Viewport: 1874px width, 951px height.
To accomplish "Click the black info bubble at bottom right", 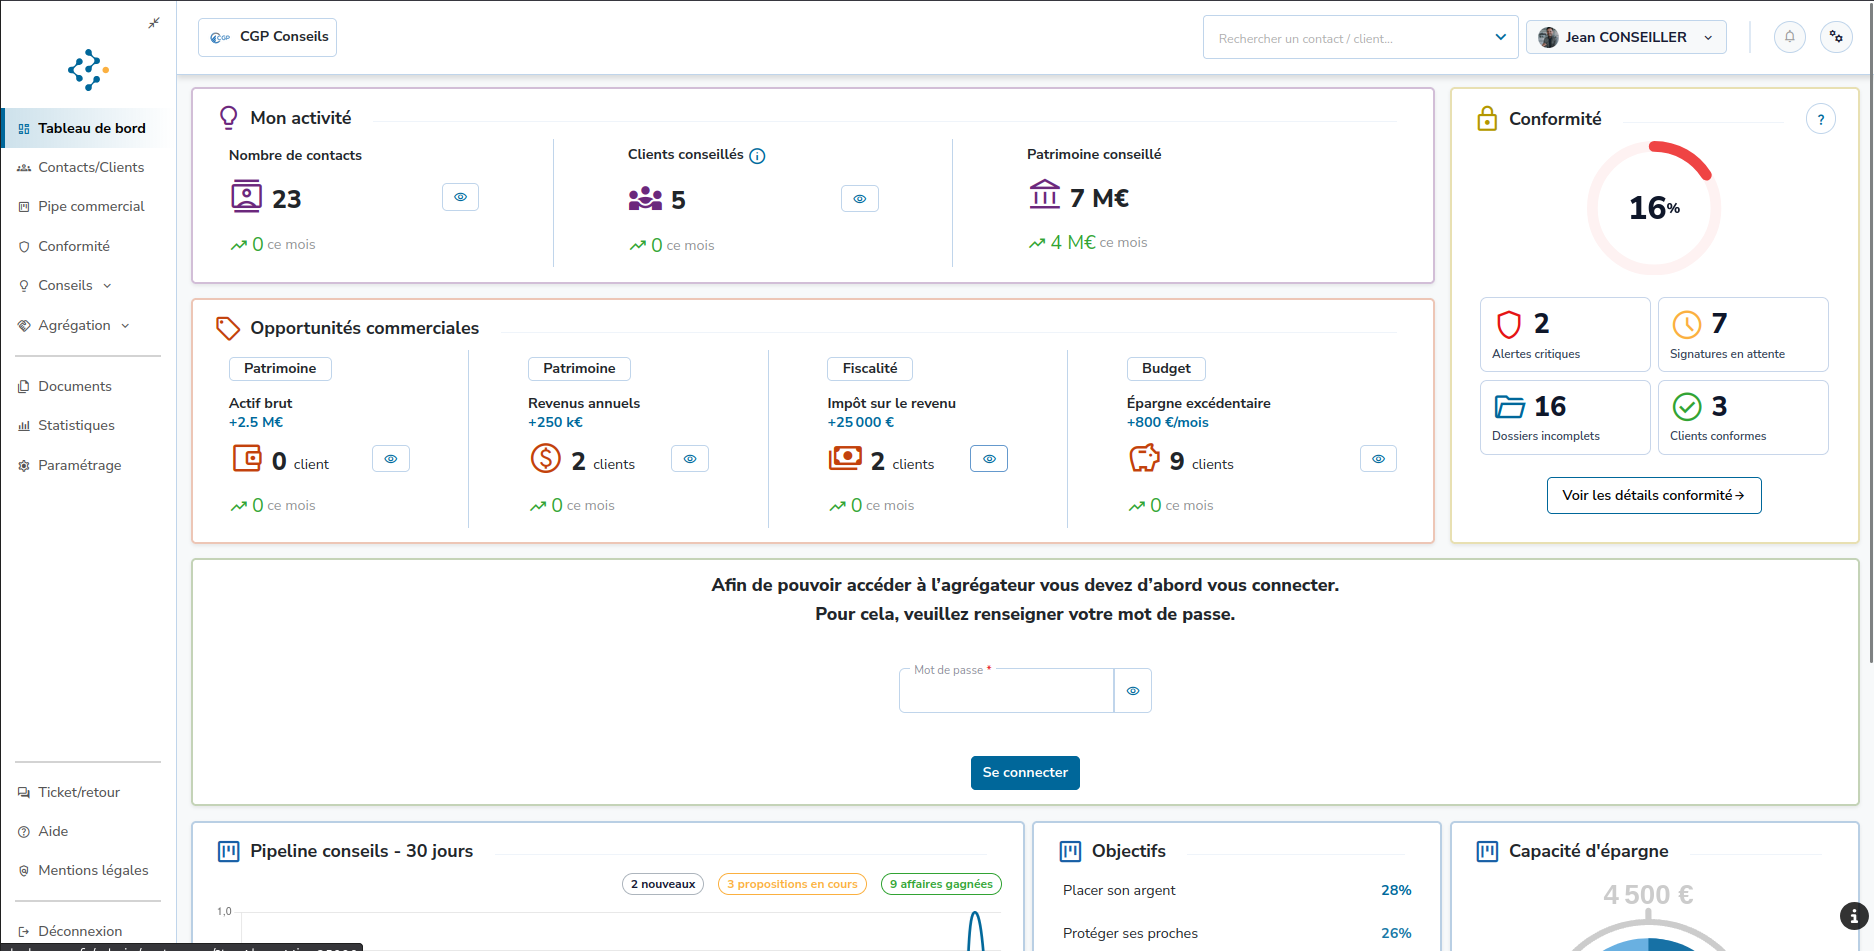I will coord(1854,915).
